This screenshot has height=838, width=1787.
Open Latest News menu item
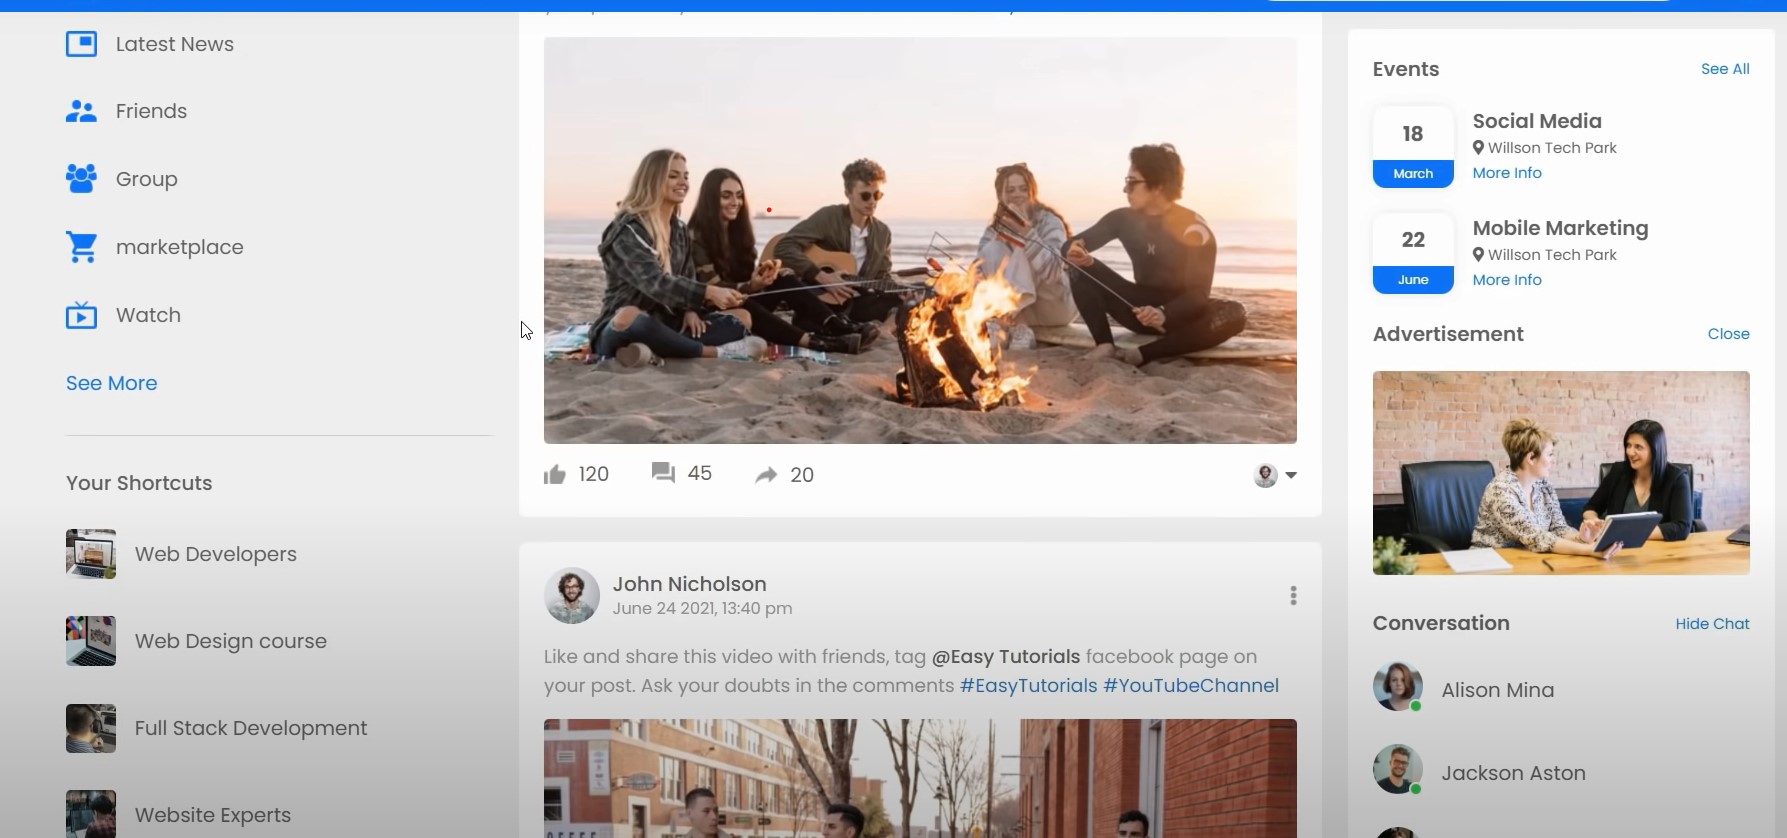150,44
